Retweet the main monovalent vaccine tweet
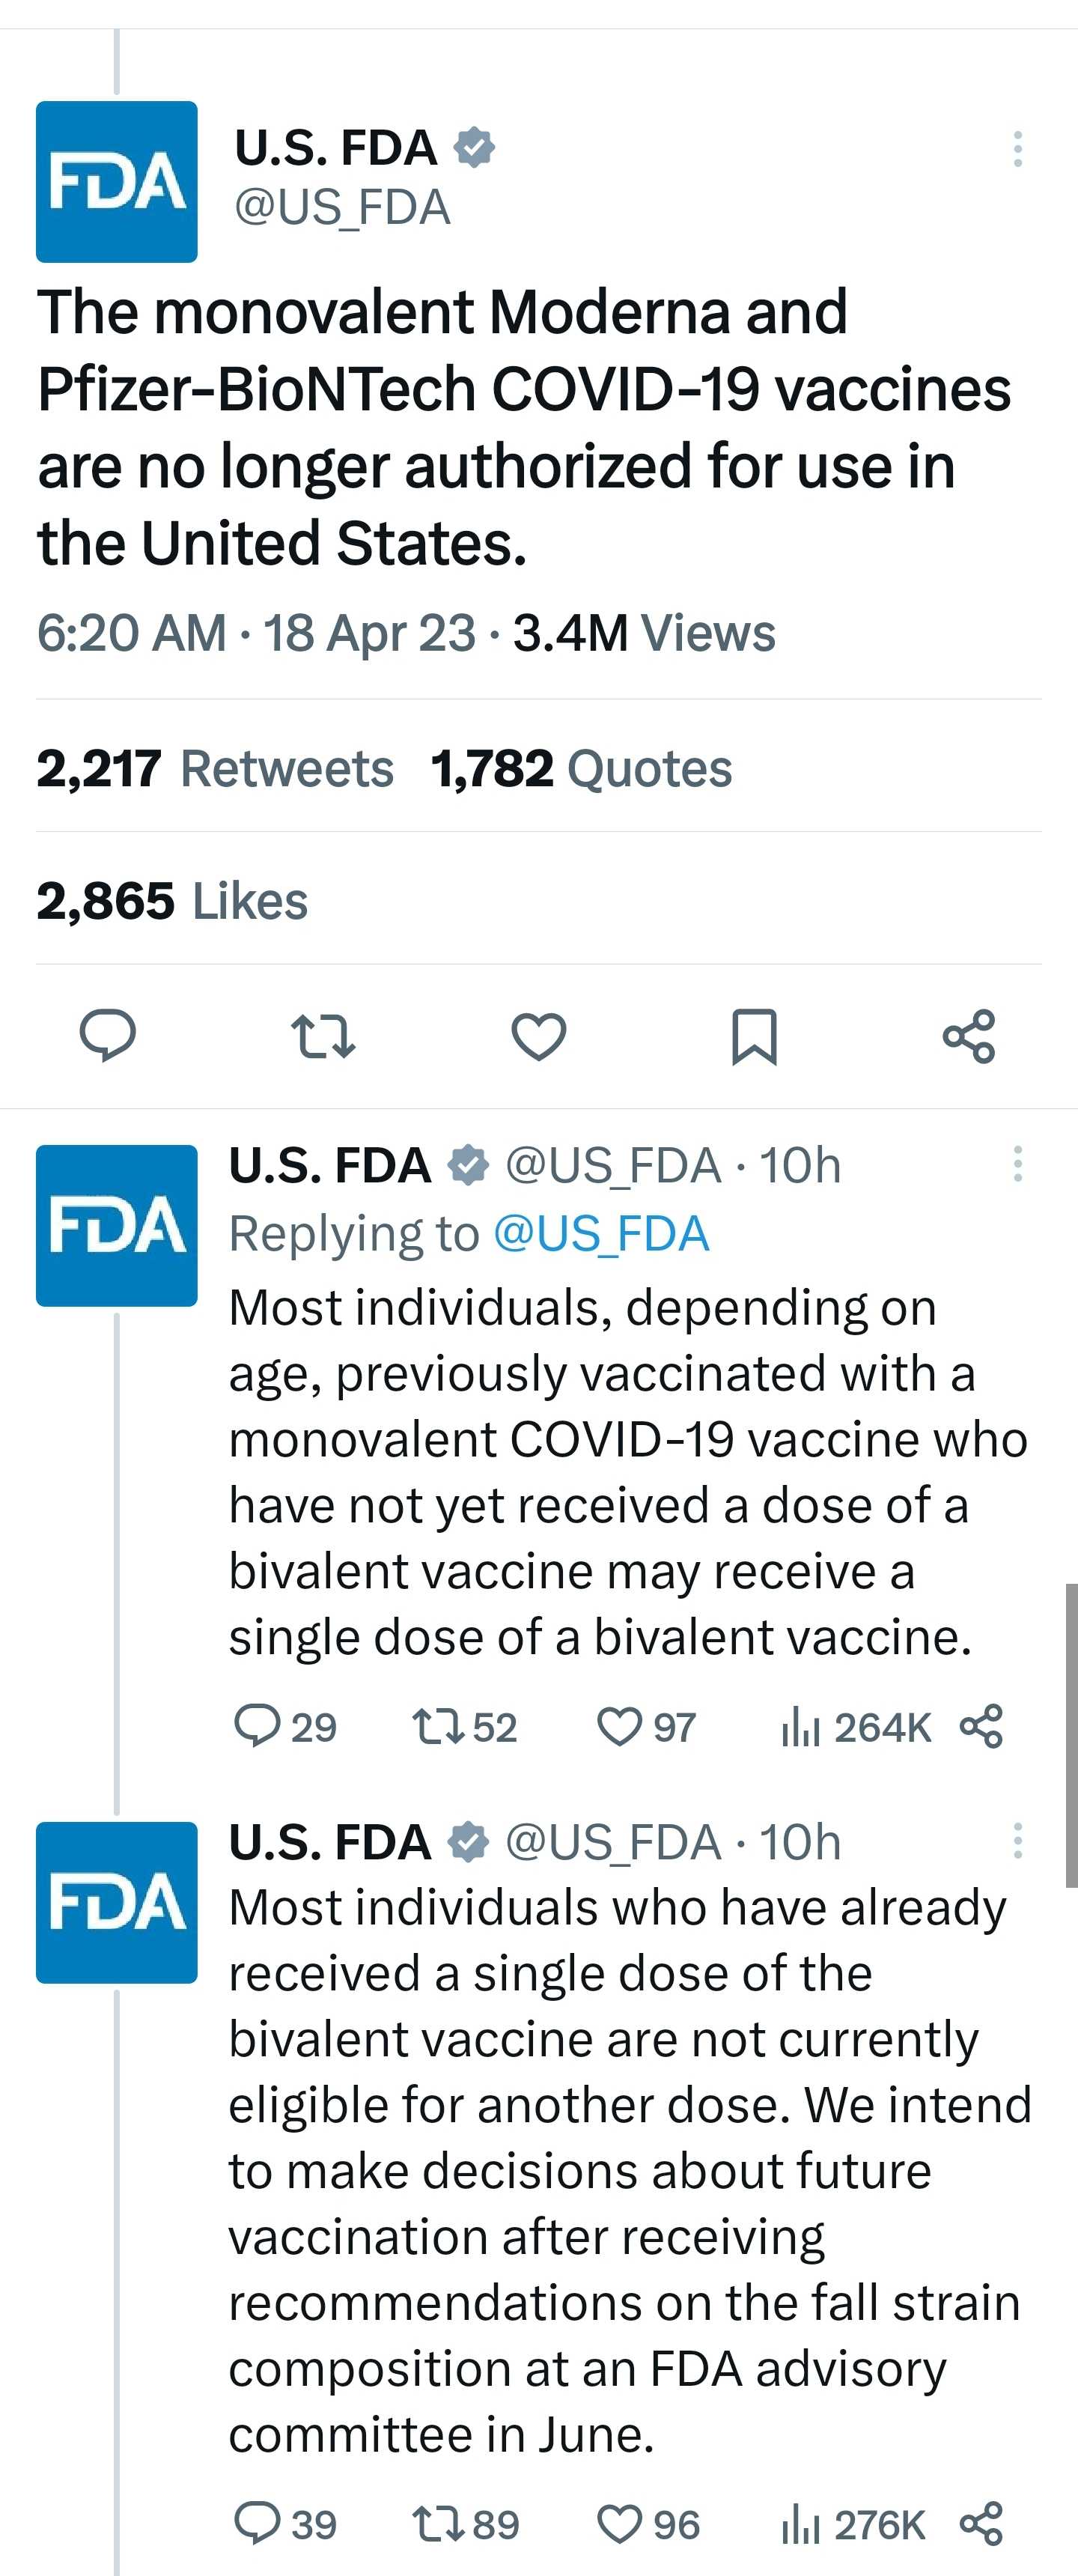1078x2576 pixels. click(322, 1035)
